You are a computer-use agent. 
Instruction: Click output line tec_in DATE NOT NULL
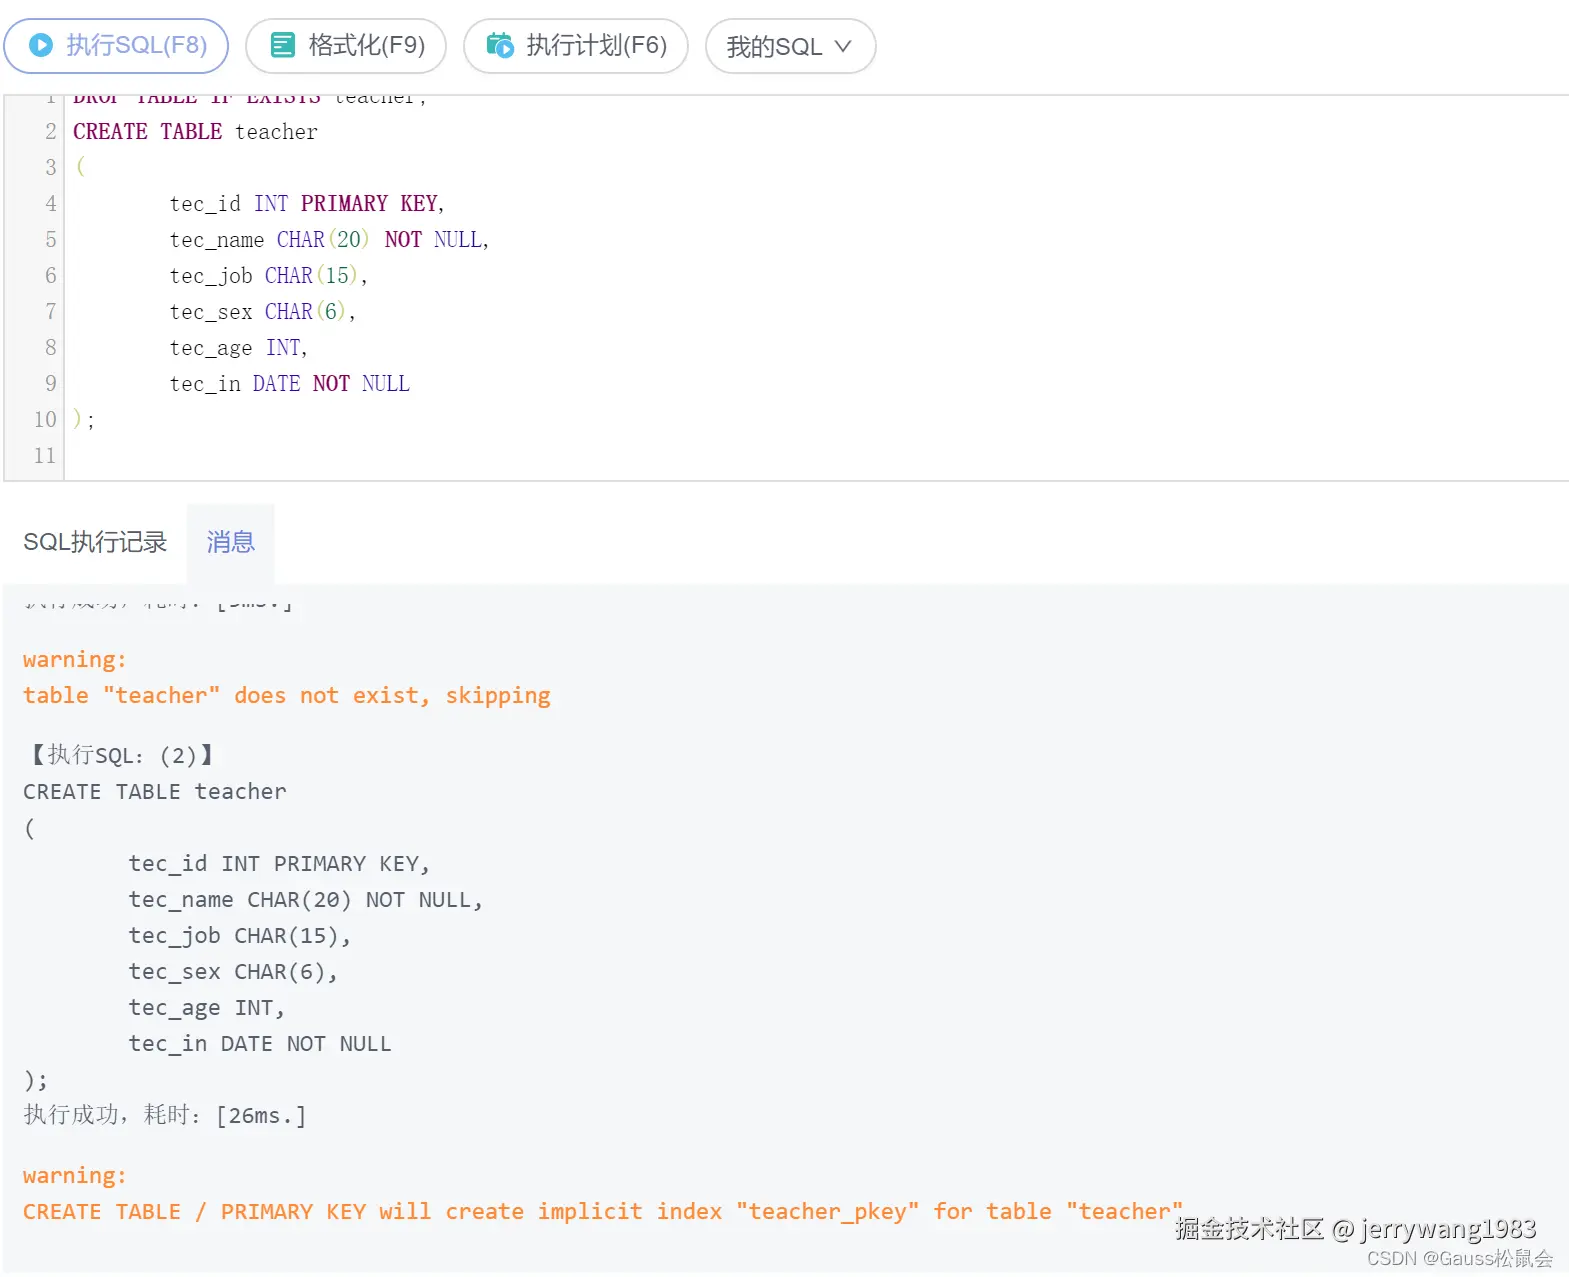260,1044
